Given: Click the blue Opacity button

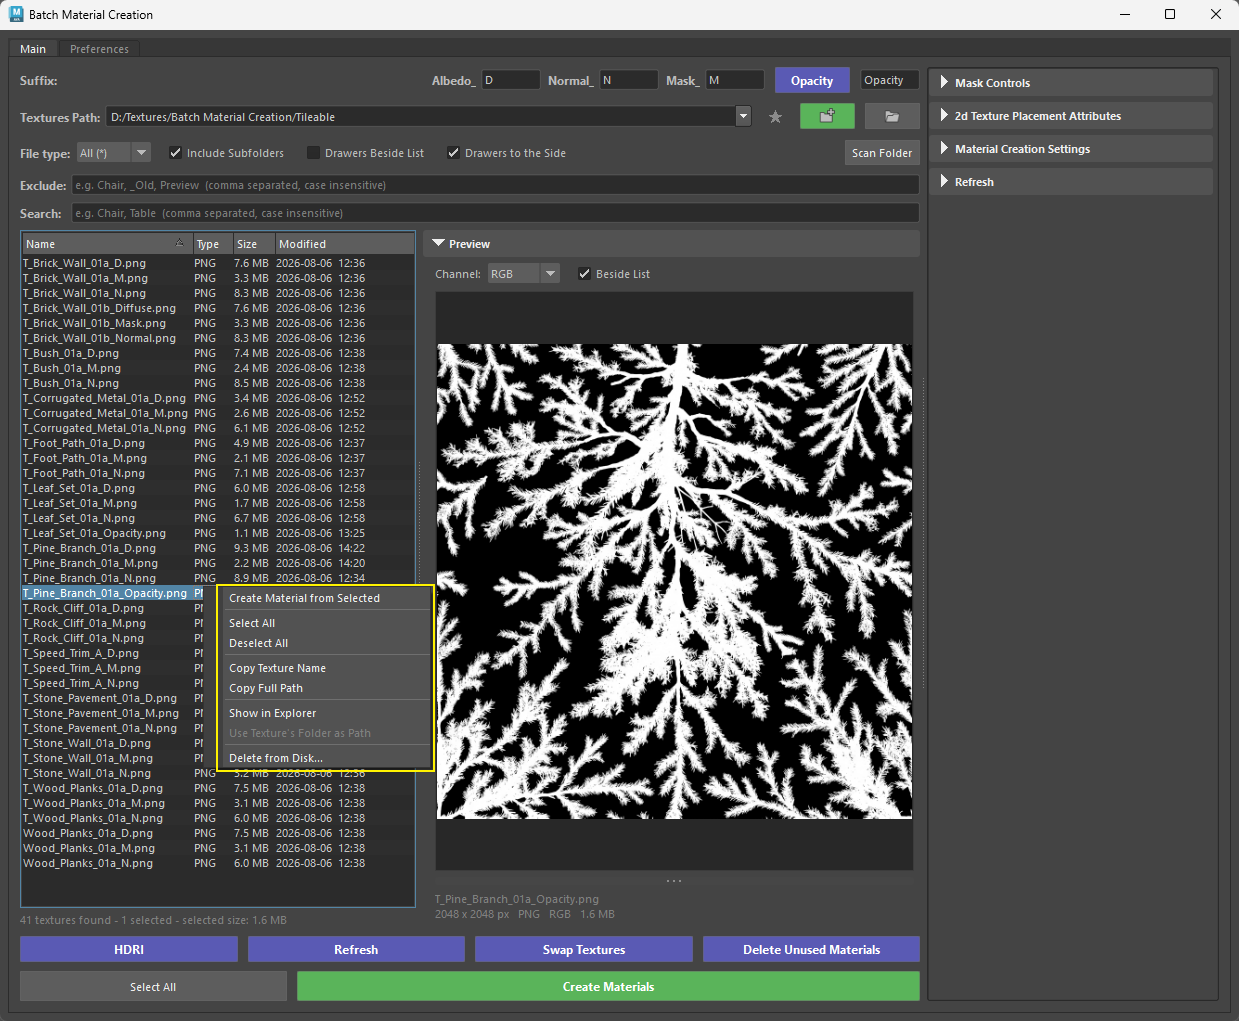Looking at the screenshot, I should coord(812,81).
